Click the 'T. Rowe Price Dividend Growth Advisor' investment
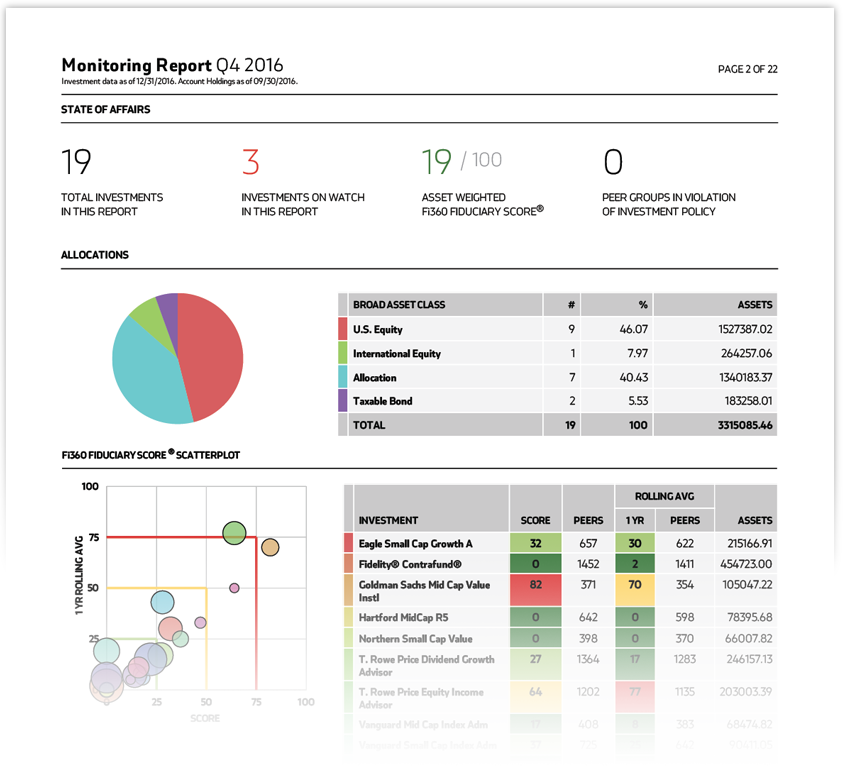844x768 pixels. coord(426,665)
